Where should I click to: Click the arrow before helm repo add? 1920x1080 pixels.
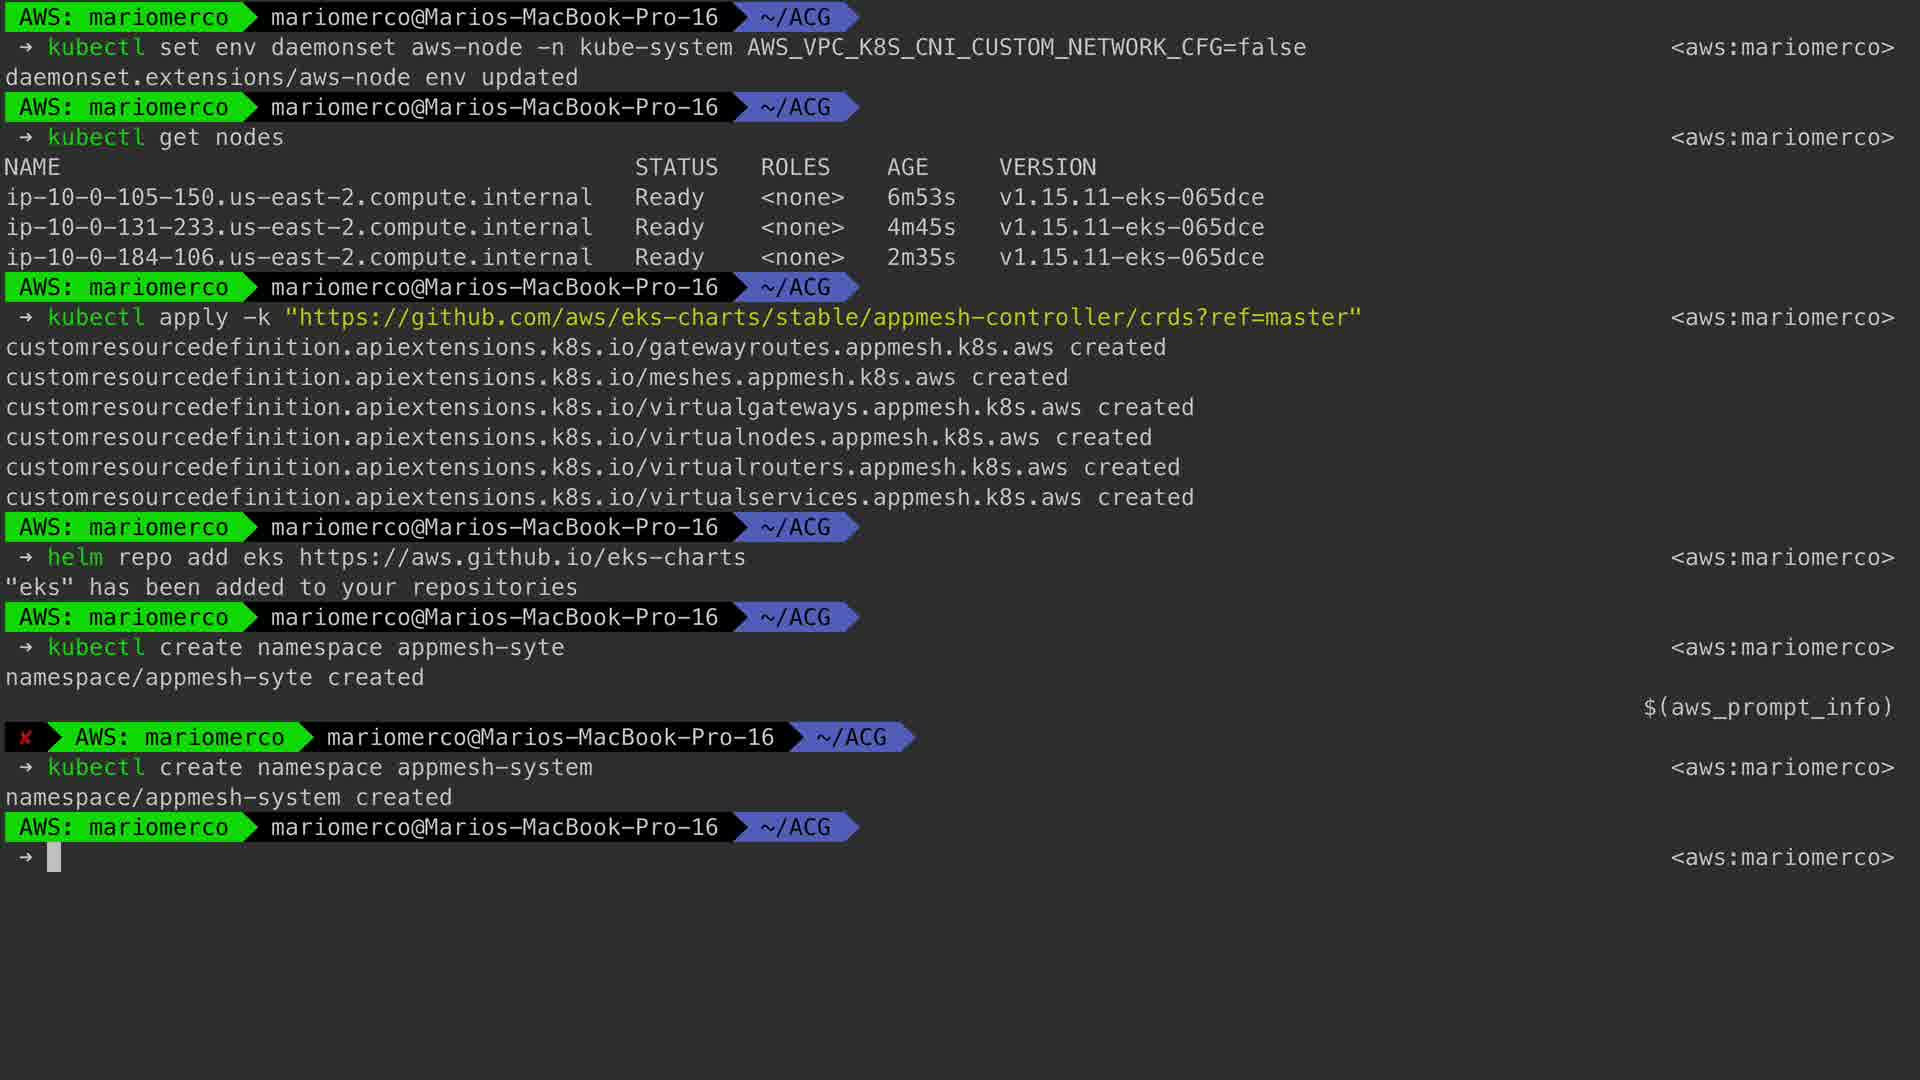26,558
